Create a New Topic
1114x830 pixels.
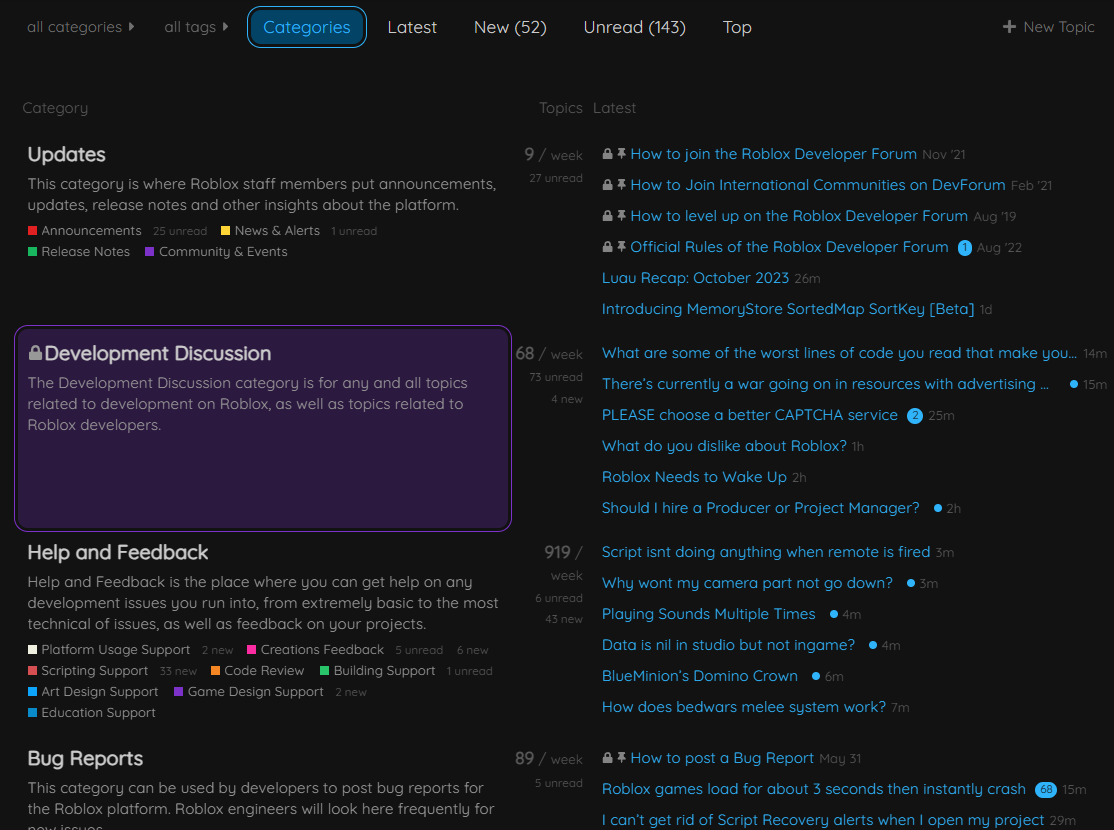[1048, 27]
